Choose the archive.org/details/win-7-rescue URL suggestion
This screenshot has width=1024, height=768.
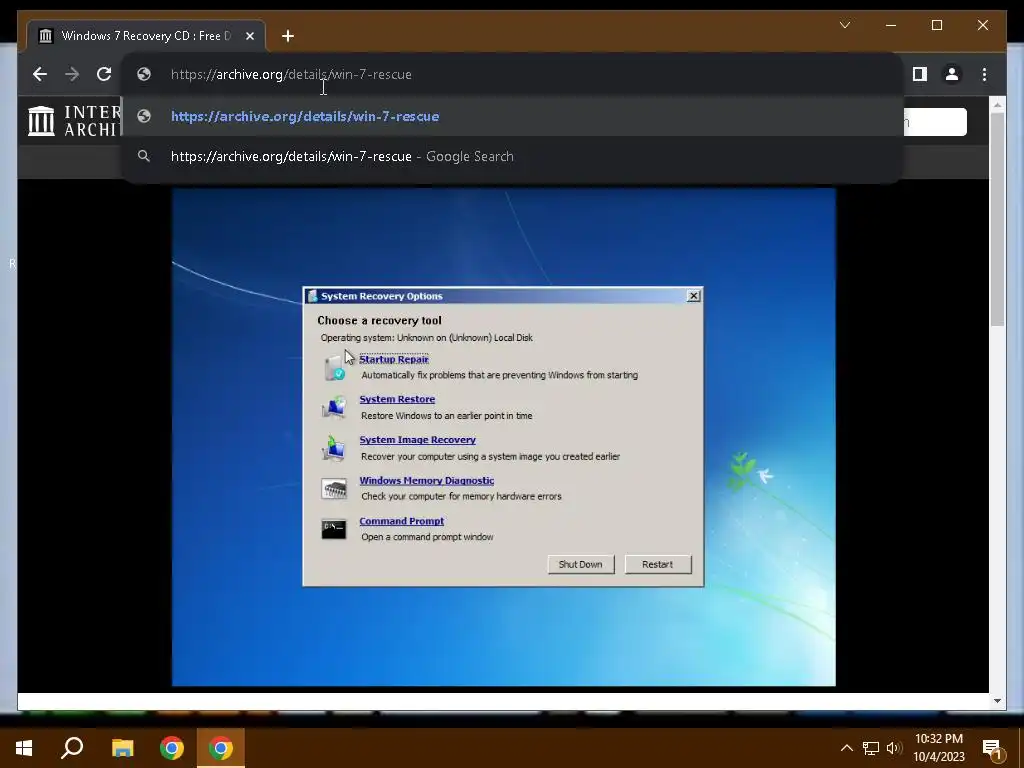[x=513, y=116]
